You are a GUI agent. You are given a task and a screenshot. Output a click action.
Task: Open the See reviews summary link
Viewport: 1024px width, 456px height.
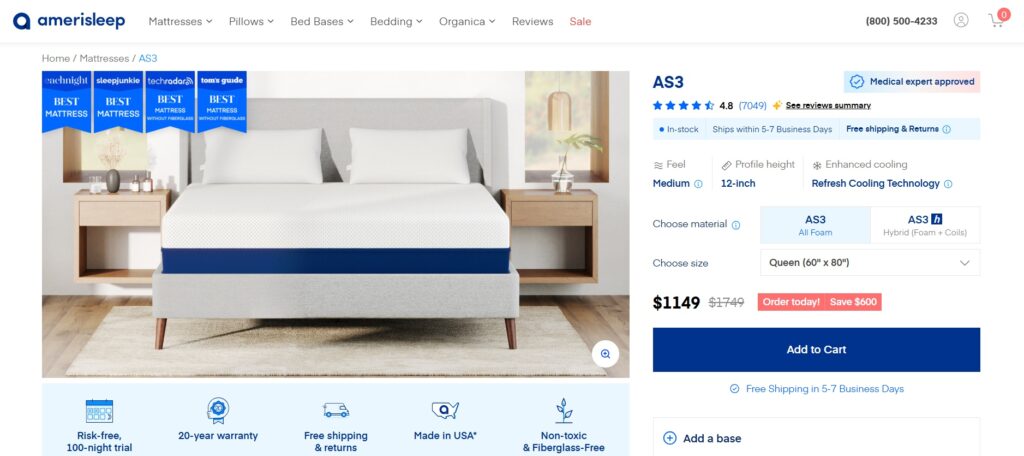[828, 105]
